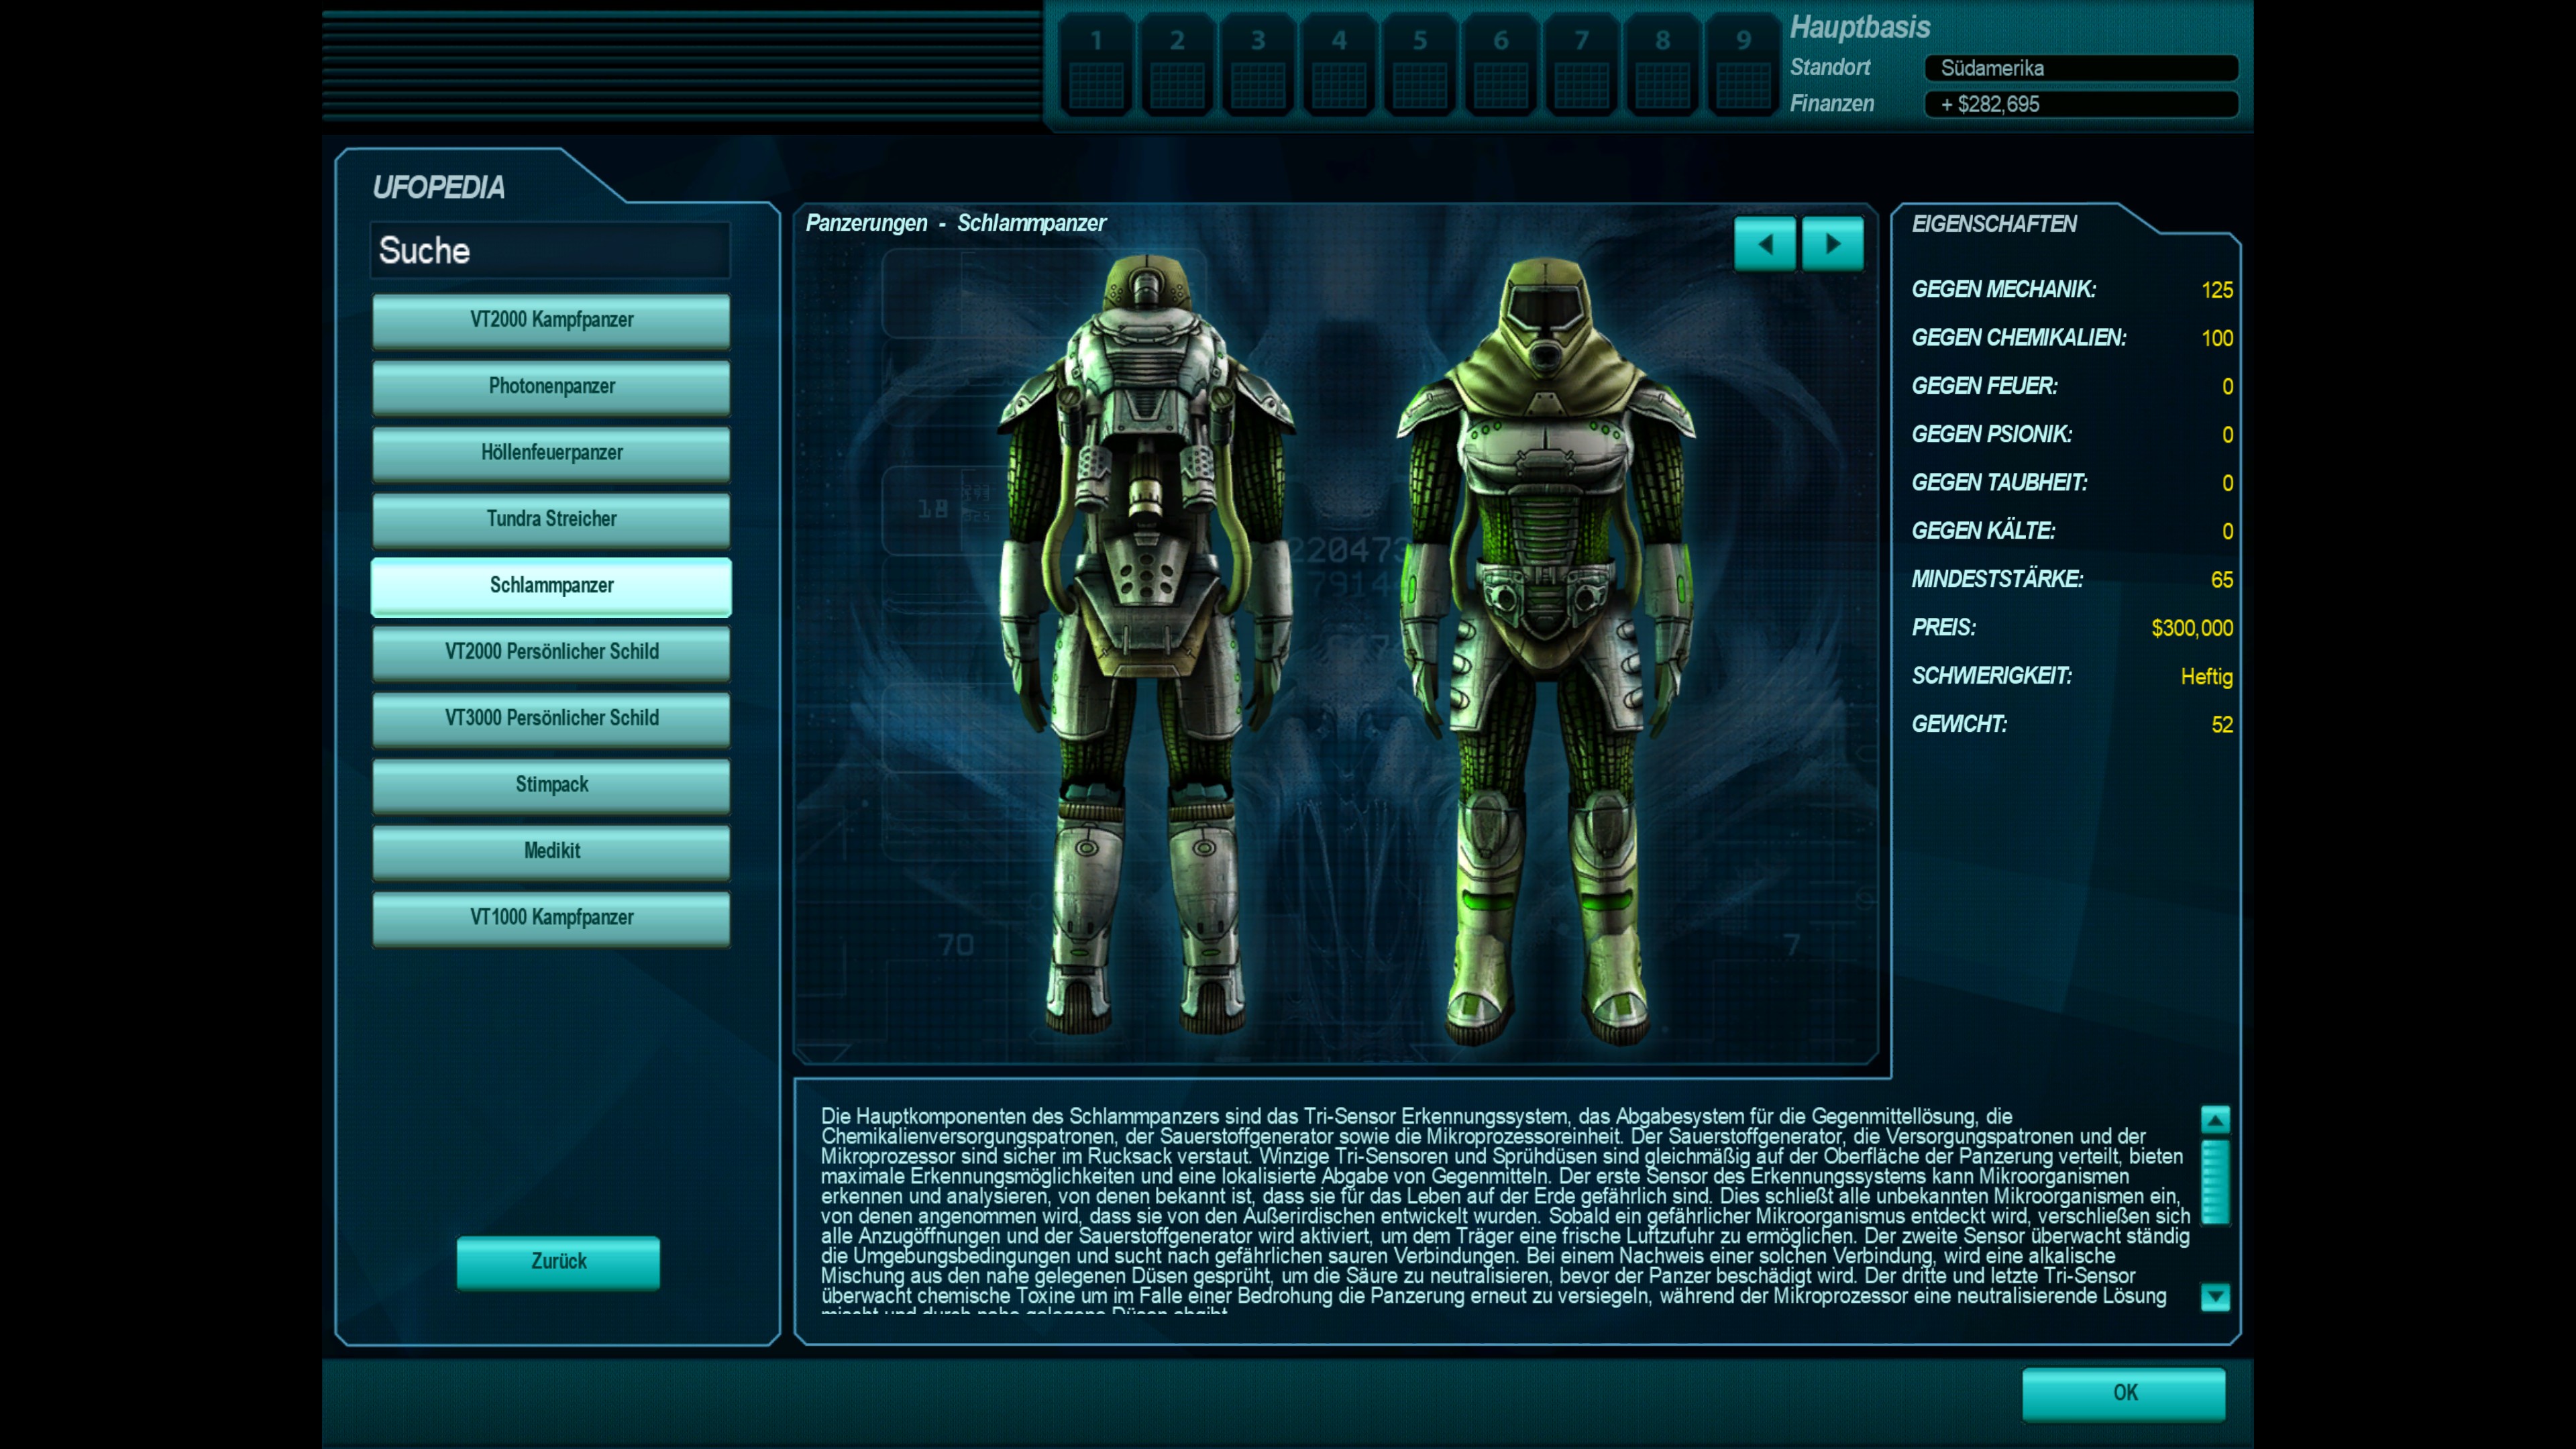This screenshot has height=1449, width=2576.
Task: View the VT3000 Persönlicher Schild entry
Action: [551, 718]
